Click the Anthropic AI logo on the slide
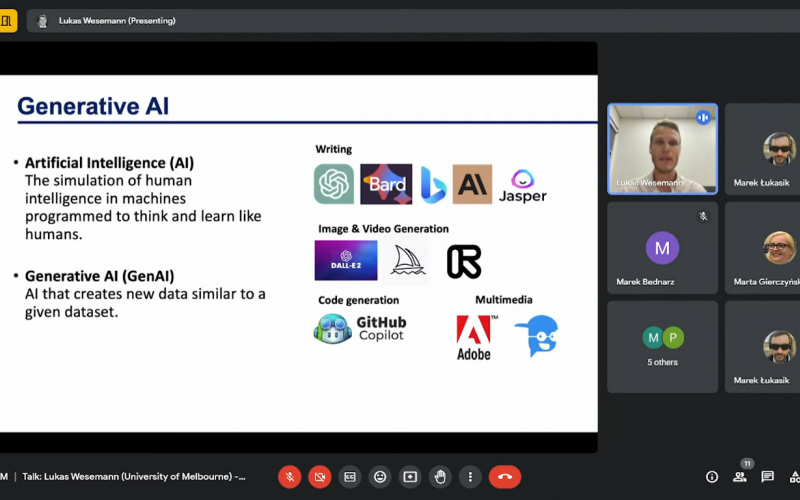Viewport: 800px width, 500px height. tap(472, 184)
